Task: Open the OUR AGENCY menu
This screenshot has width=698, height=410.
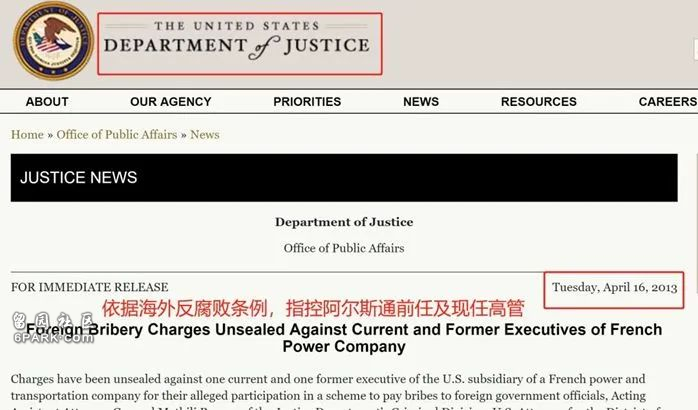Action: [x=170, y=101]
